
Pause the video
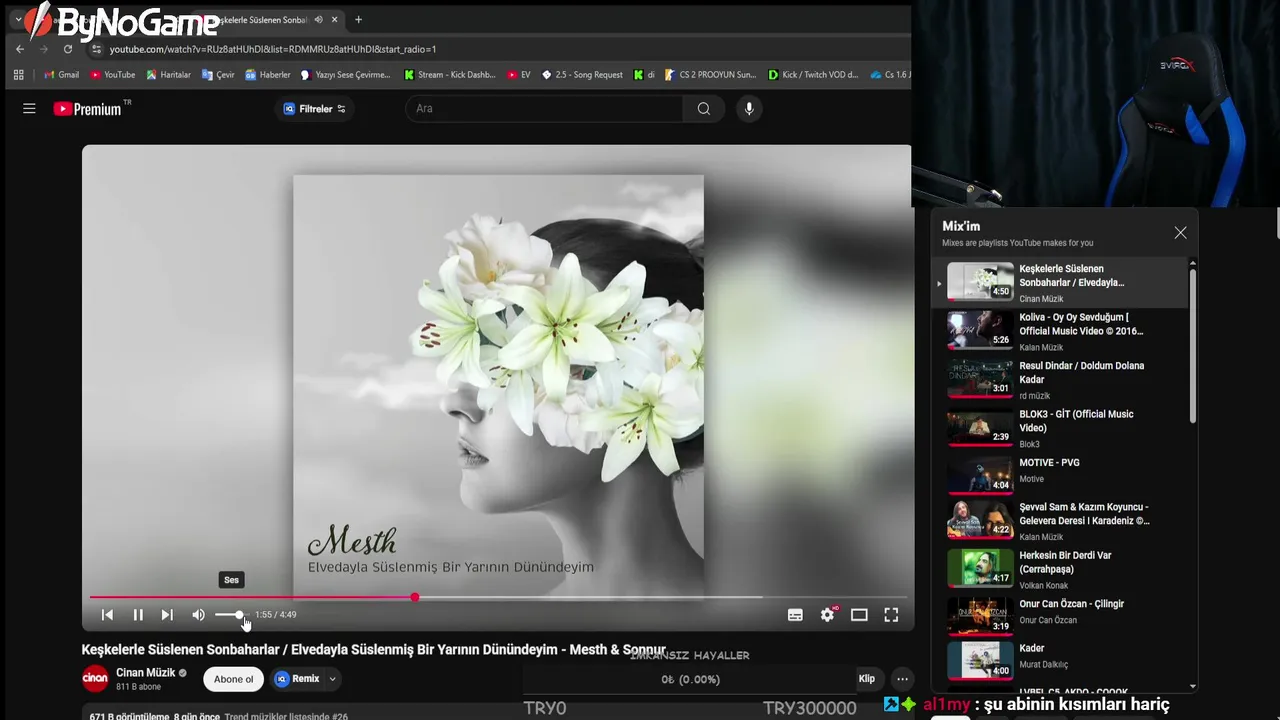click(138, 615)
